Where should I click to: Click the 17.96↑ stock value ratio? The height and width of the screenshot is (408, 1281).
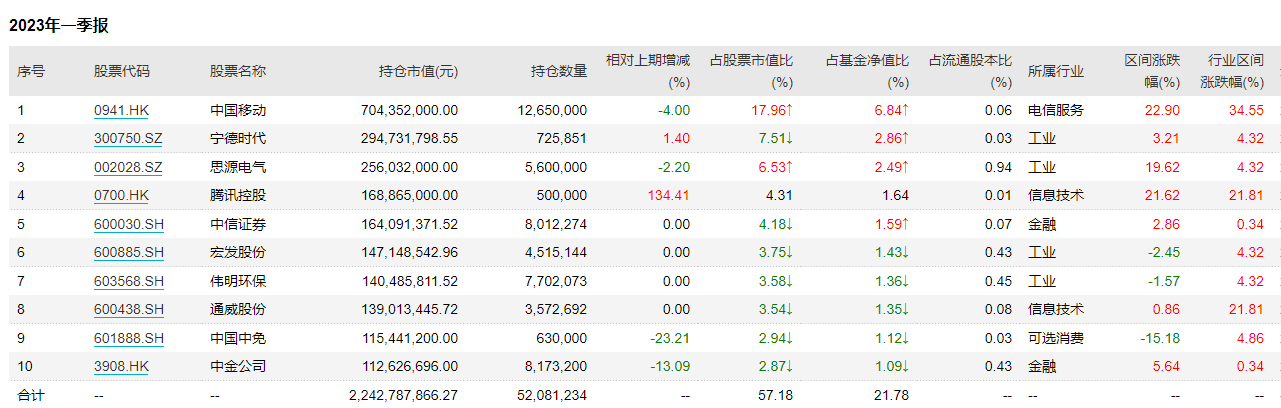773,110
